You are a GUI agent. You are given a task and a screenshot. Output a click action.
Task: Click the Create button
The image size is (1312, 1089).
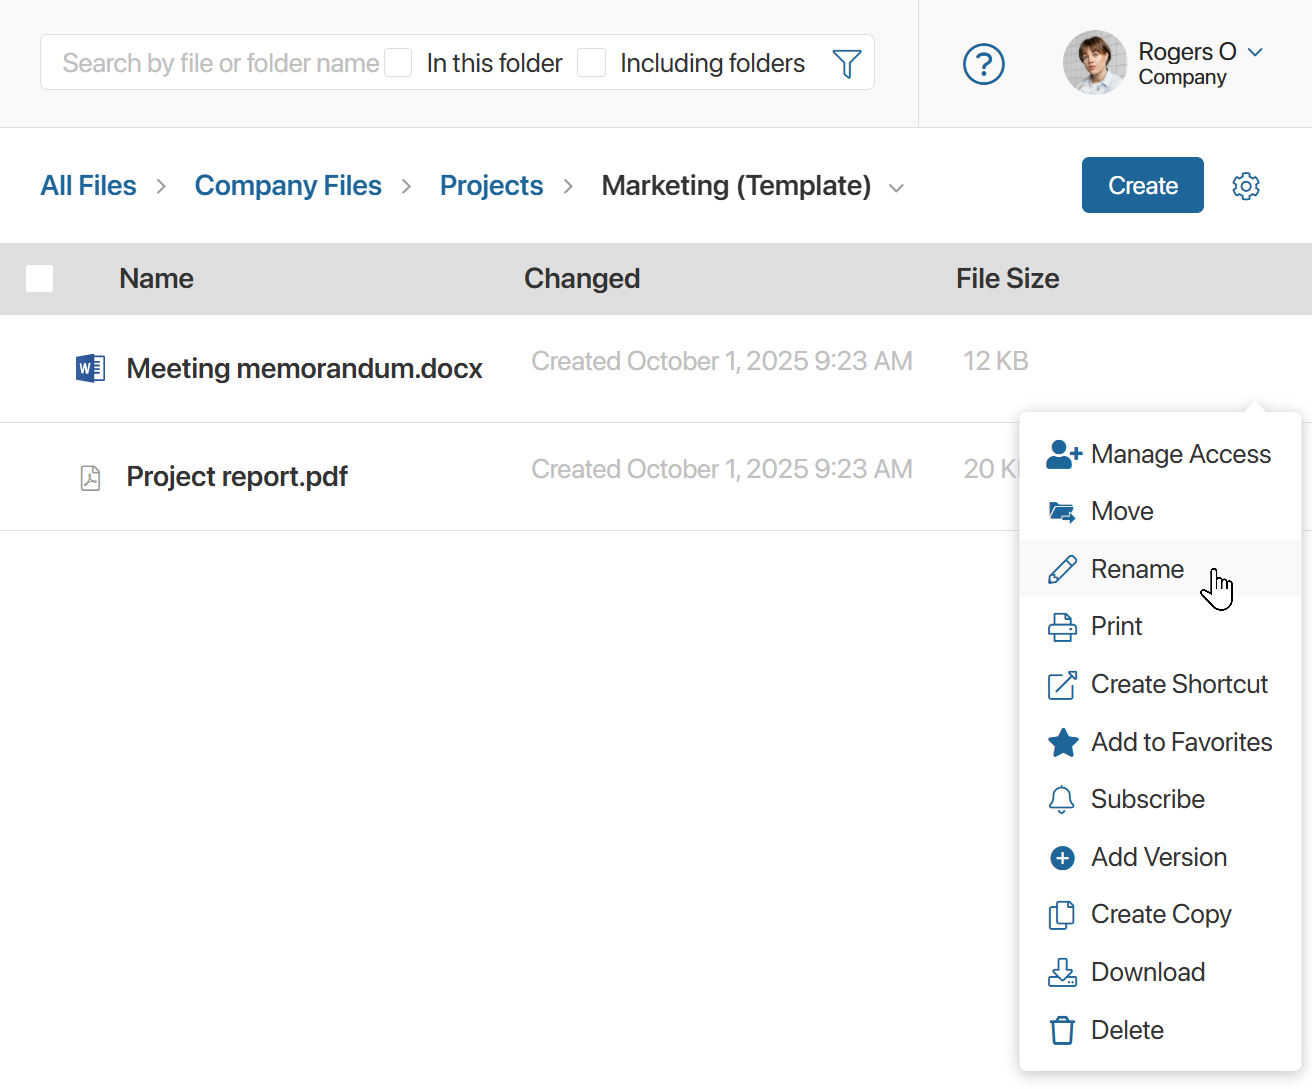pos(1142,185)
